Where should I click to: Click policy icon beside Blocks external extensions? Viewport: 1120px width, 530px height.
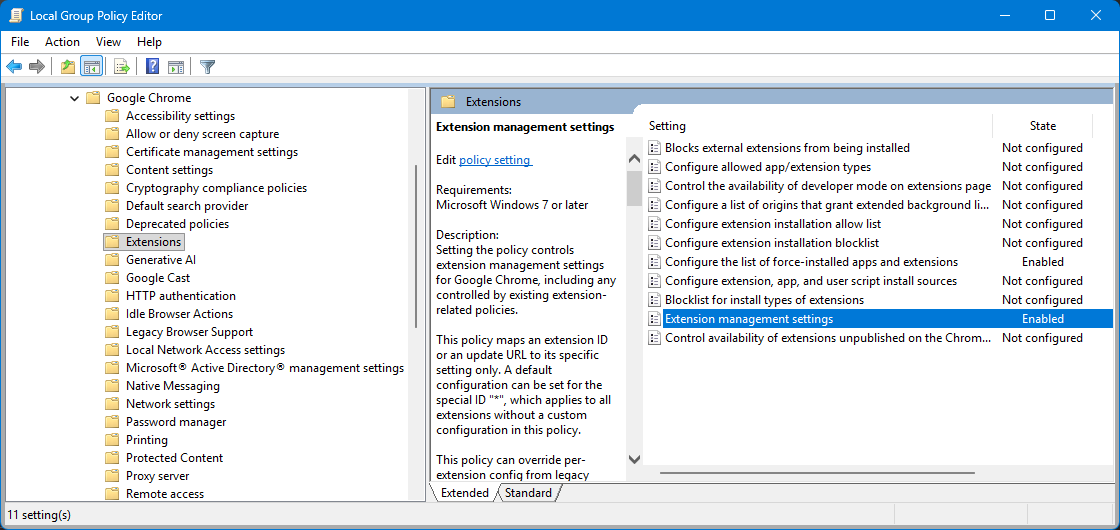point(654,148)
